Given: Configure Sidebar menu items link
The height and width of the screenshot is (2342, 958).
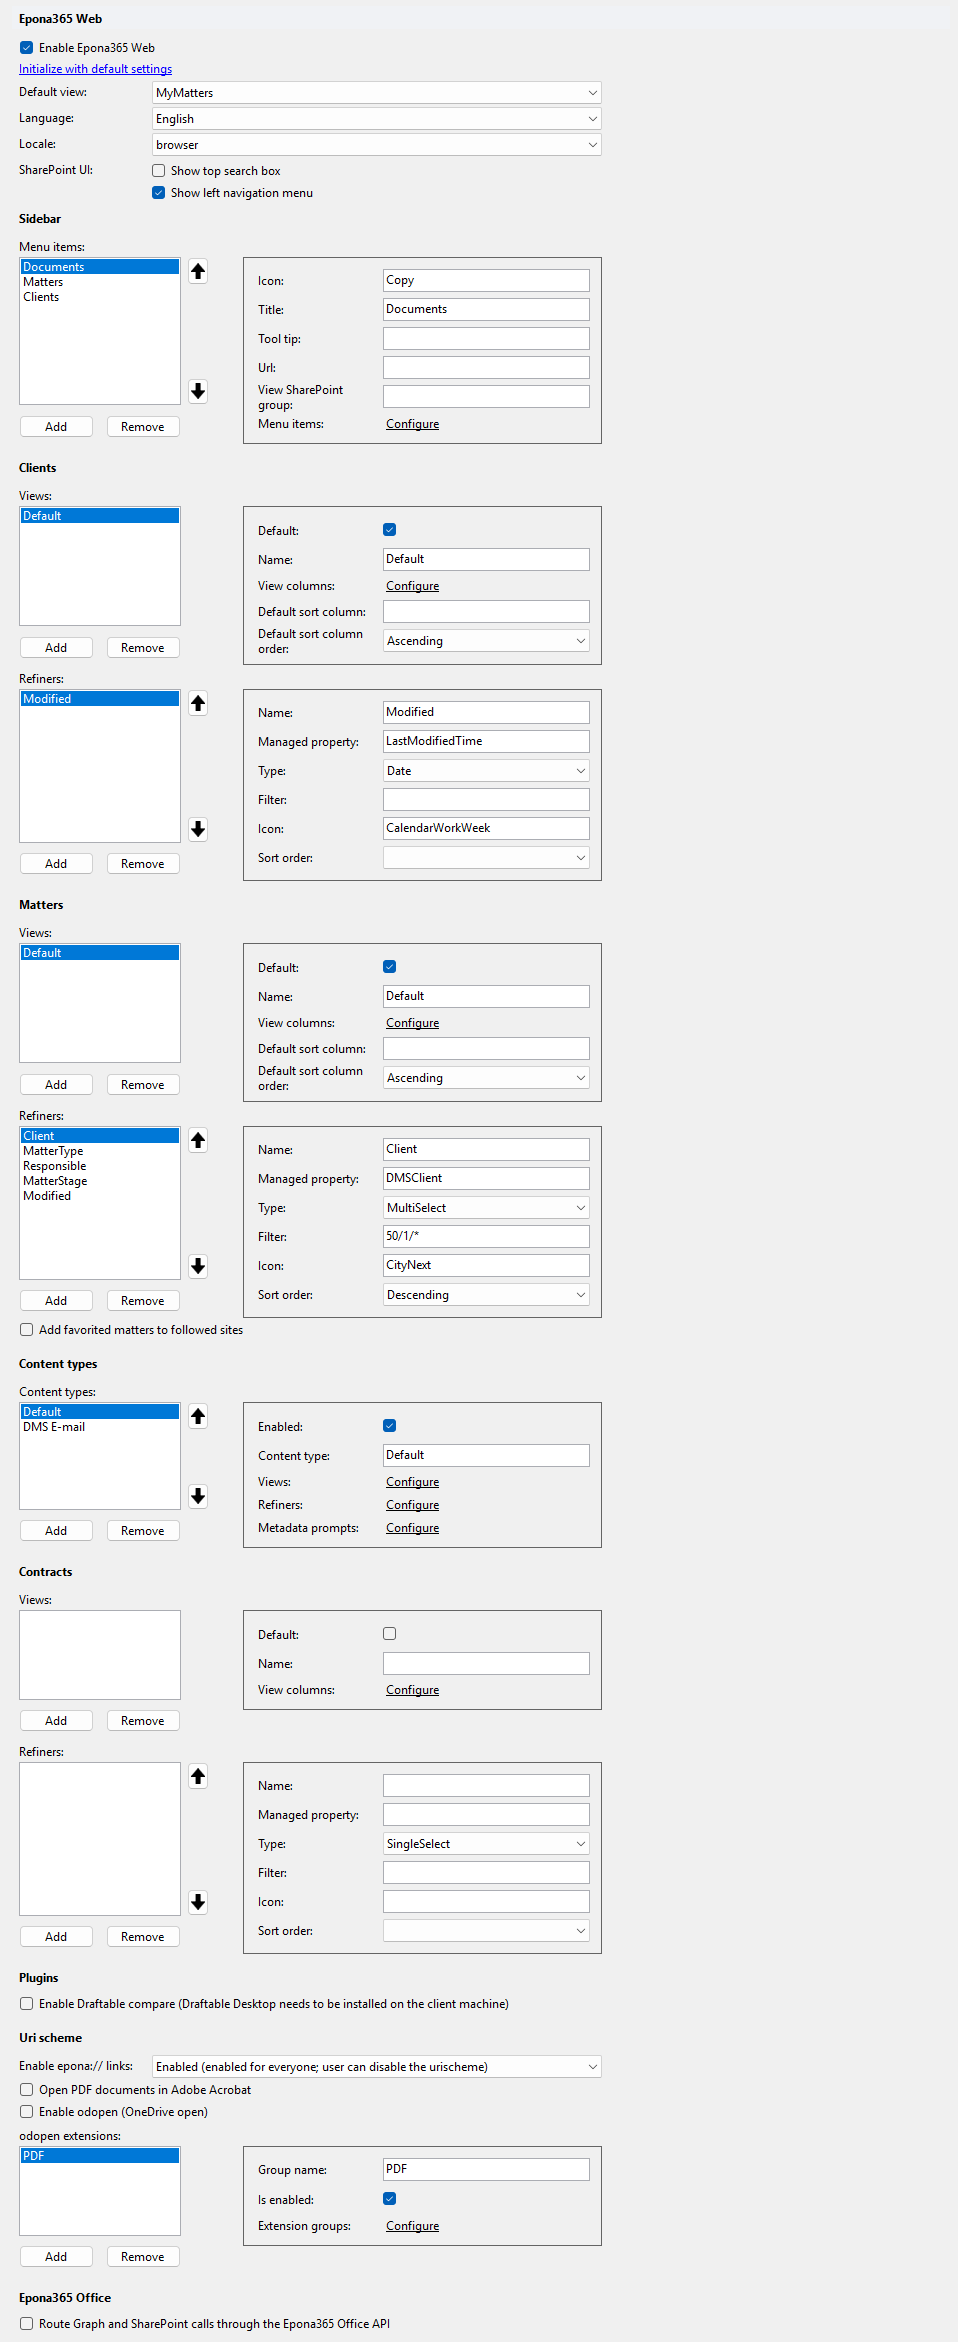Looking at the screenshot, I should (412, 424).
